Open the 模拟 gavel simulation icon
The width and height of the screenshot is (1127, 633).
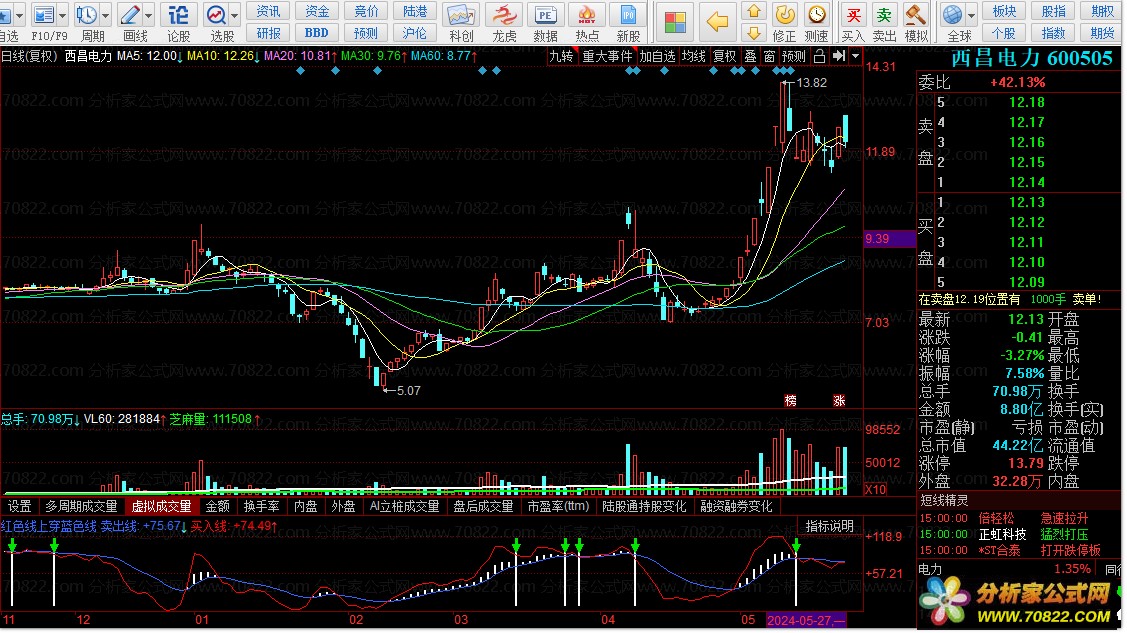(x=916, y=14)
